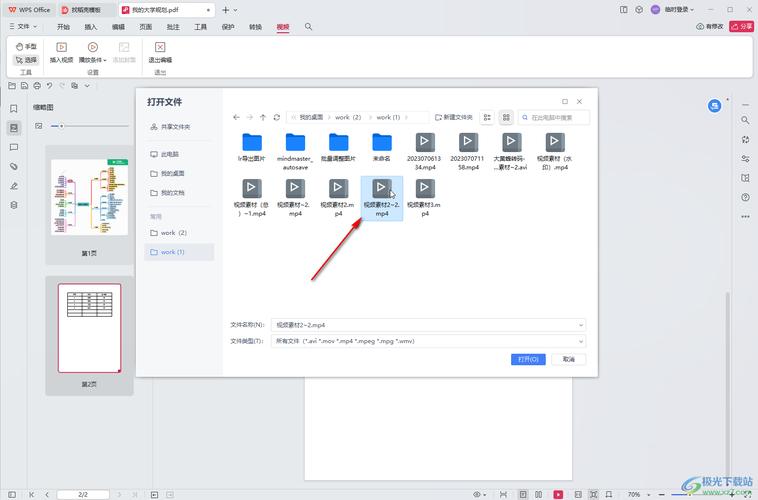Expand the quick access bar customization chevron

(87, 86)
